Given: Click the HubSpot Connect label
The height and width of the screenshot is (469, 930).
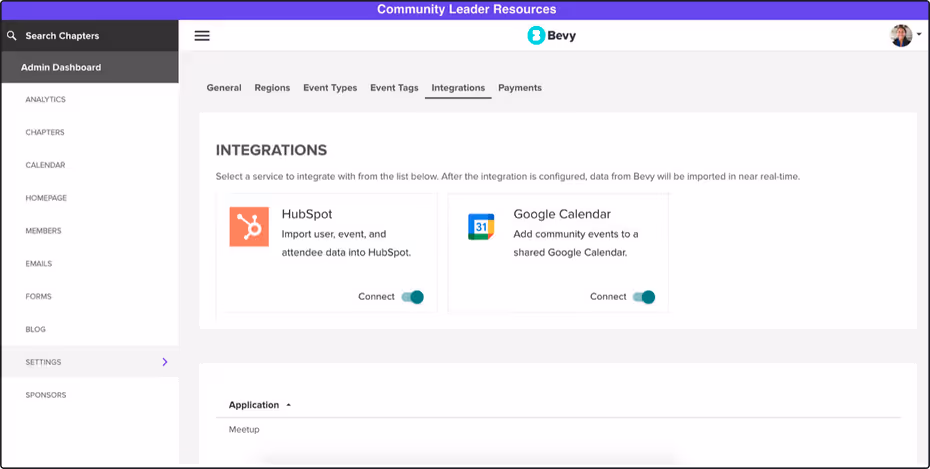Looking at the screenshot, I should [x=376, y=296].
